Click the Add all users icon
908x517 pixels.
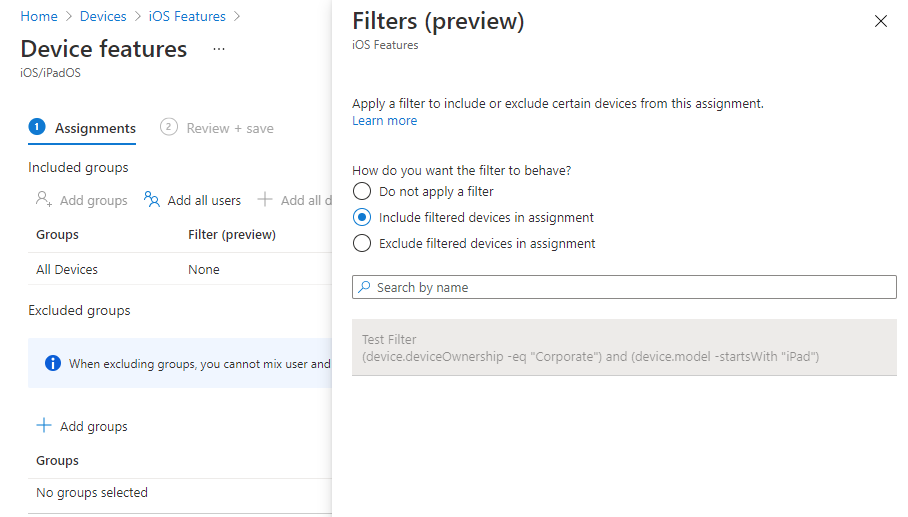click(152, 200)
